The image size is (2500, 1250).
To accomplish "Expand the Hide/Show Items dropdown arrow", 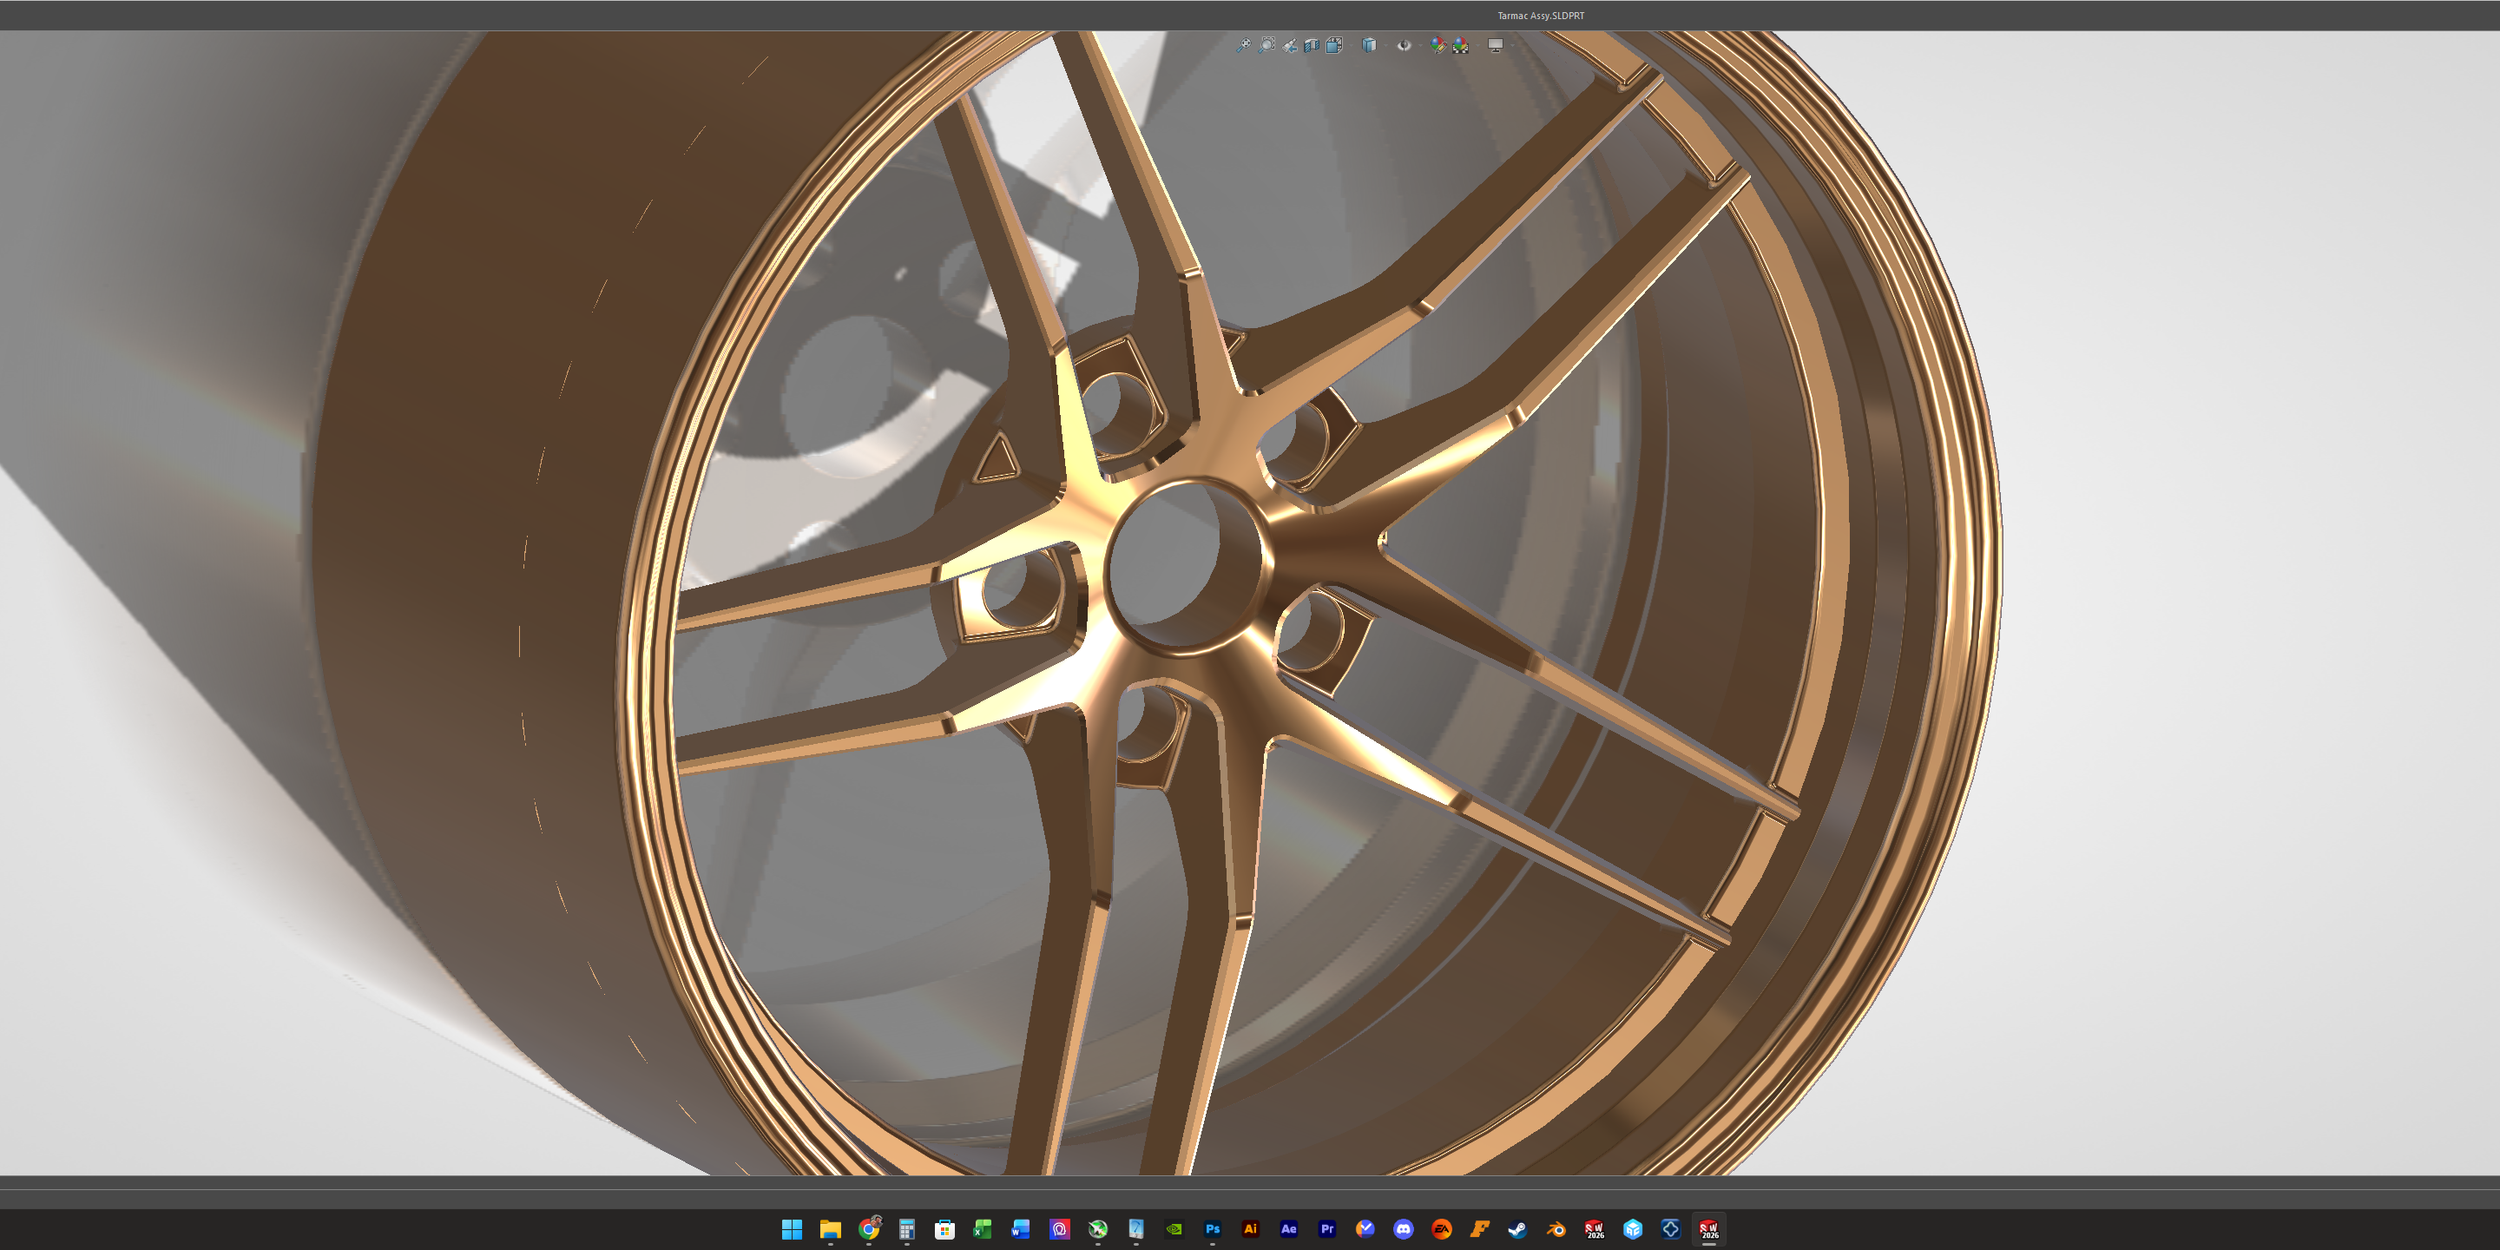I will 1419,45.
